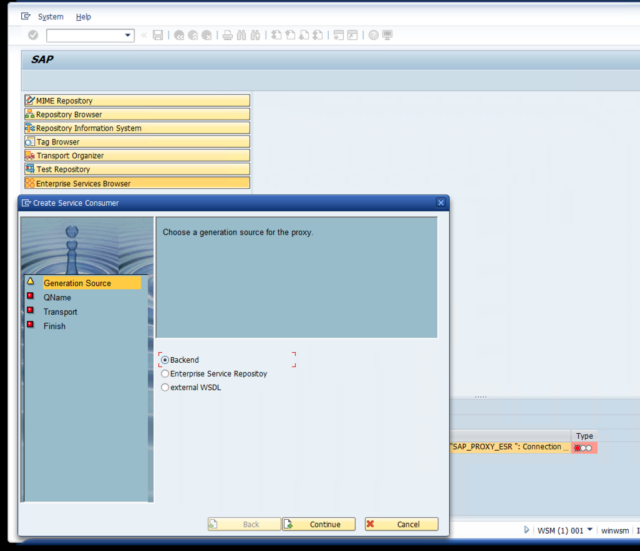
Task: Select Enterprise Service Repository option
Action: (165, 374)
